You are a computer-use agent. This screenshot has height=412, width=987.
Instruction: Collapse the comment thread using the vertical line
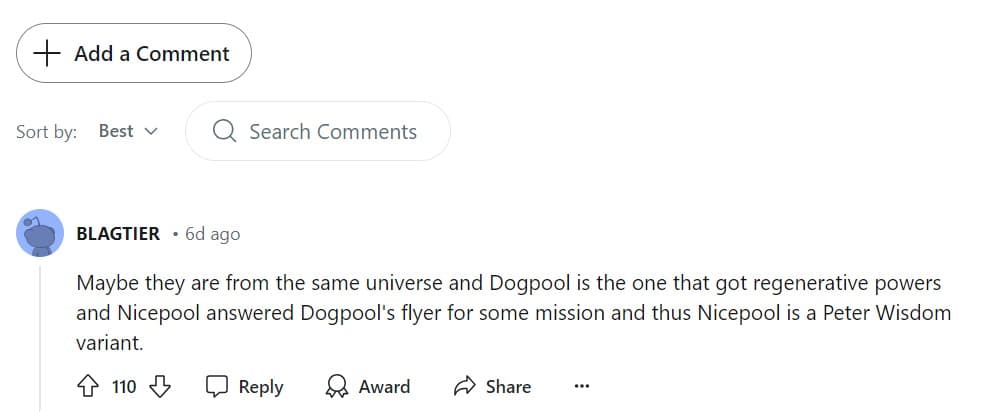point(40,330)
